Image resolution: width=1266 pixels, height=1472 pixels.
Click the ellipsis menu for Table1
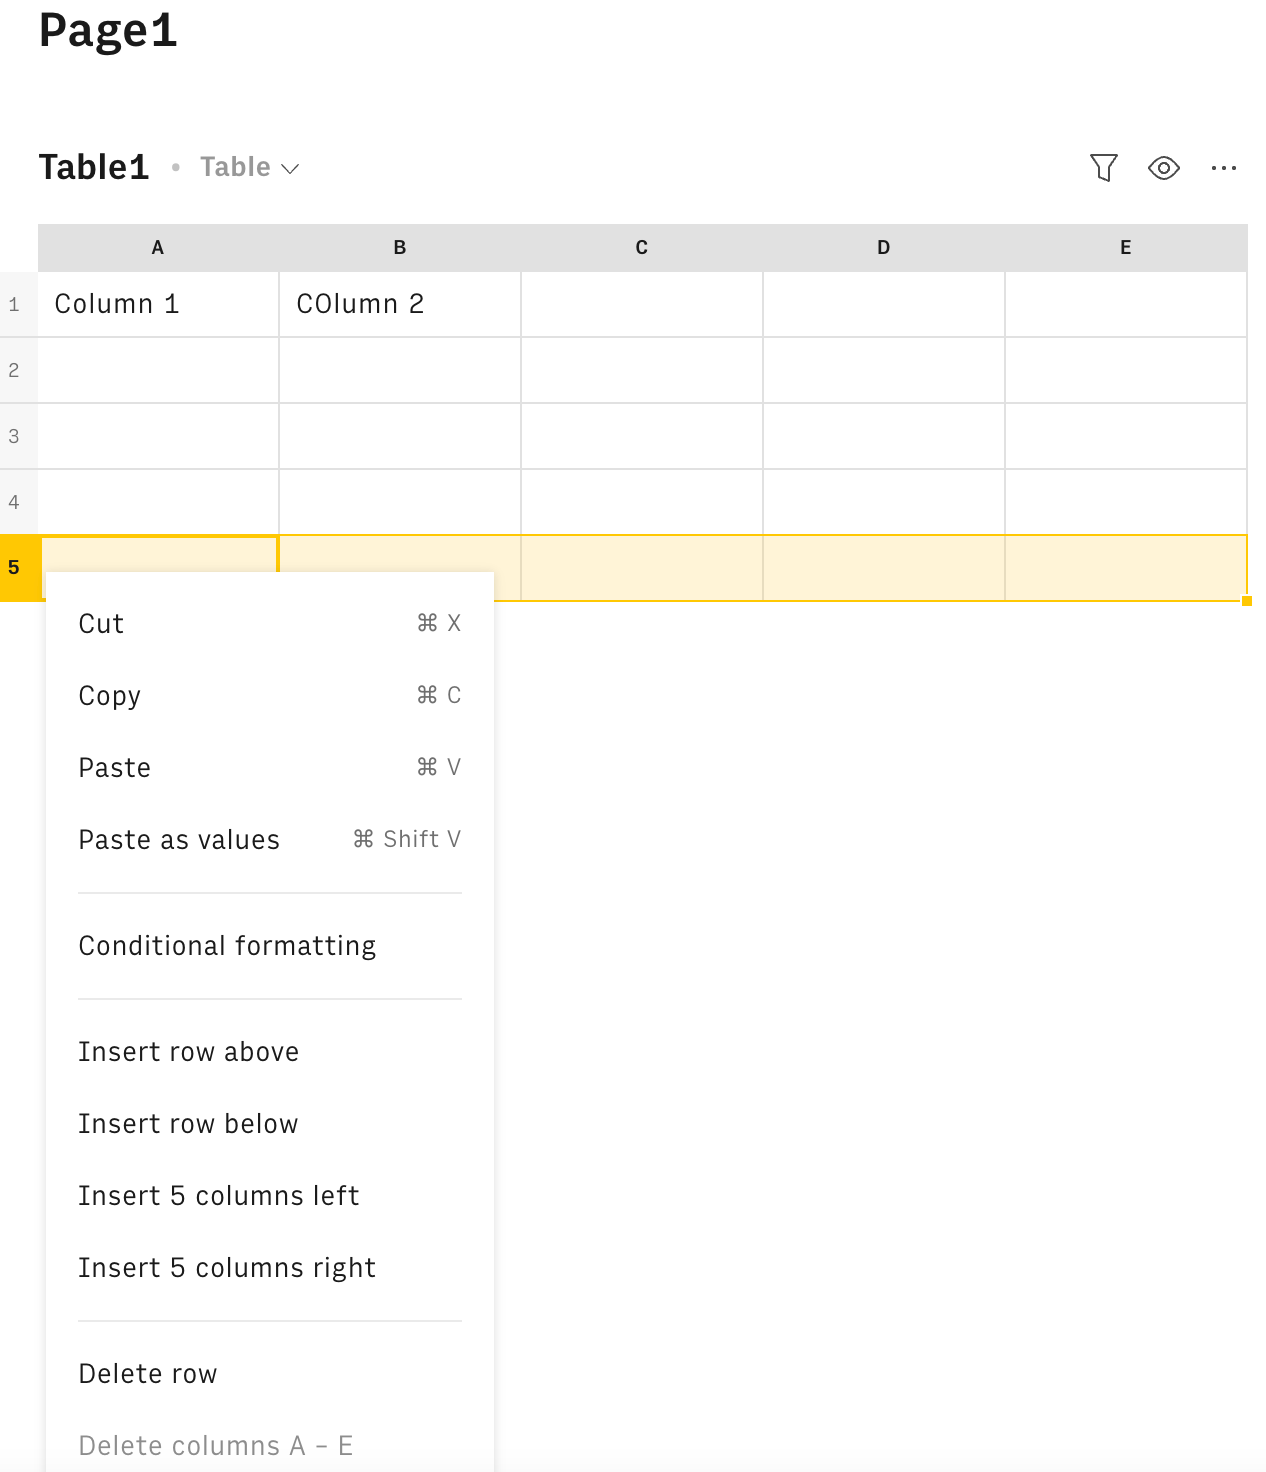pos(1224,168)
